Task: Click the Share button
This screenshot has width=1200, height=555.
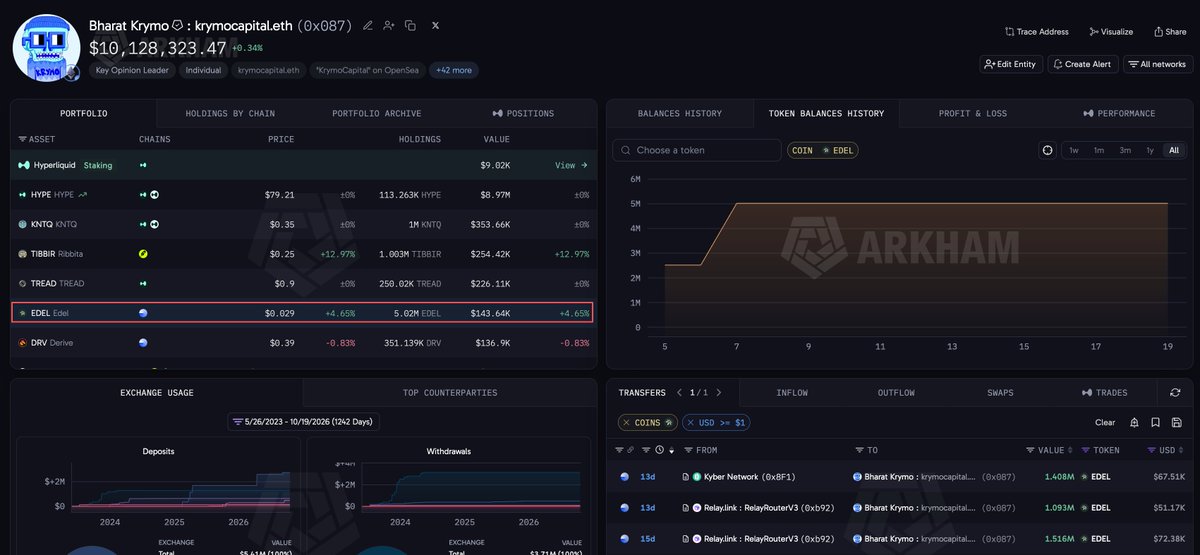Action: click(1169, 32)
